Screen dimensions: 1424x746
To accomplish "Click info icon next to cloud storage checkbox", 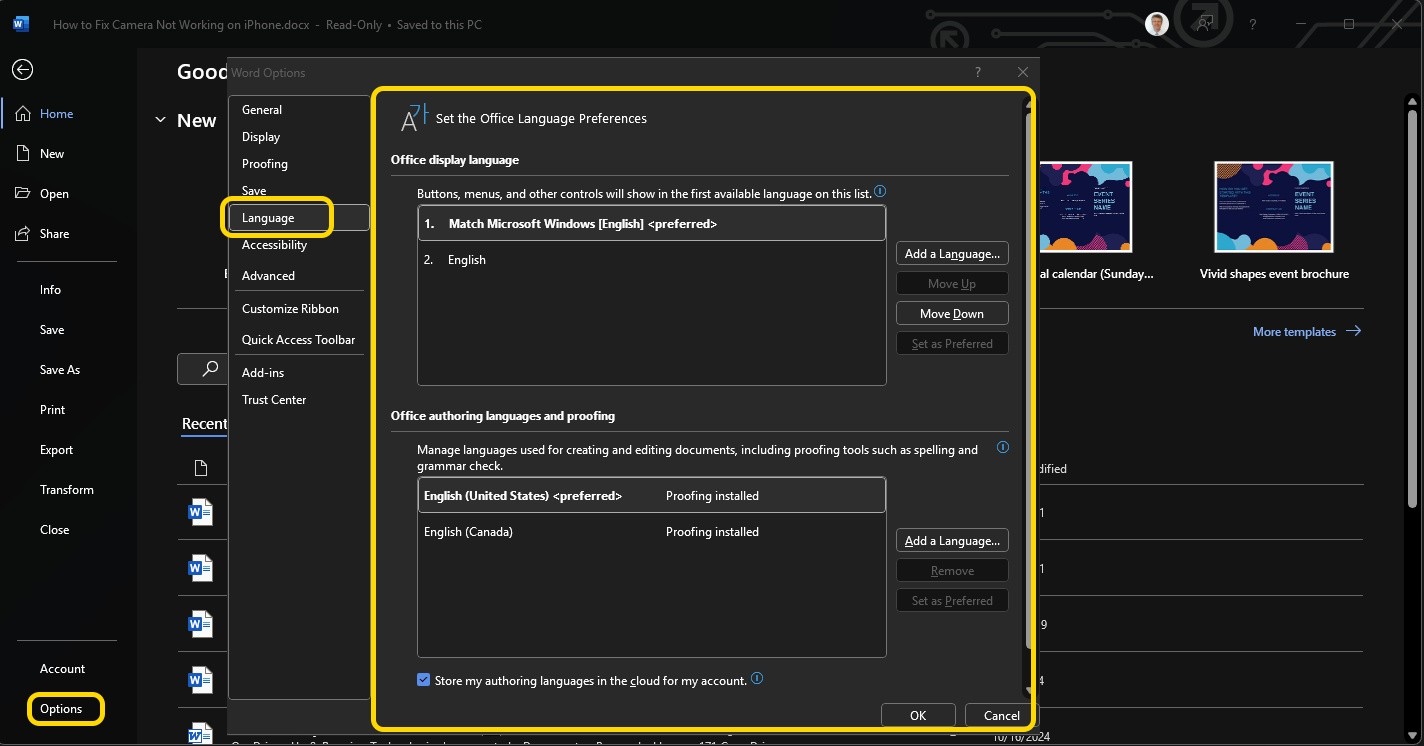I will pos(757,679).
